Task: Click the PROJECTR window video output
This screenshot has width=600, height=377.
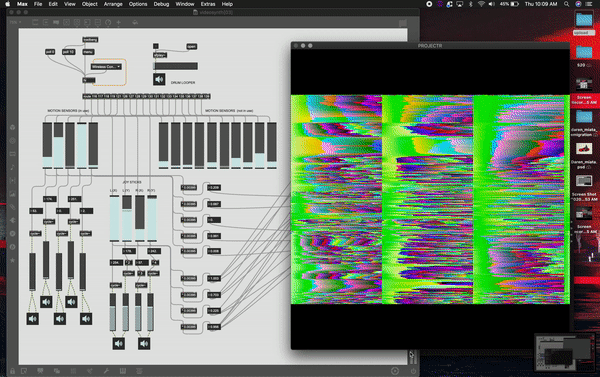Action: (430, 199)
